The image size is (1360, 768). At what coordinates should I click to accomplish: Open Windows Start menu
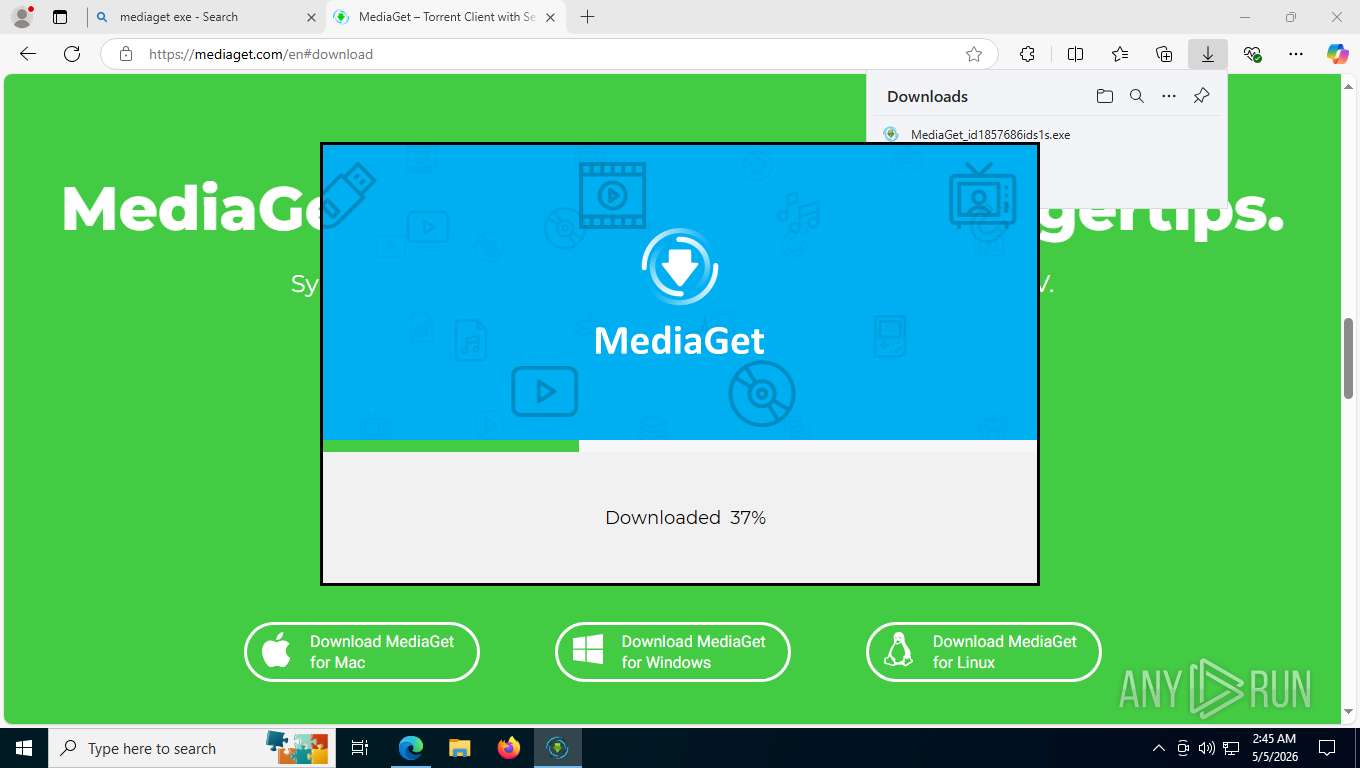(24, 748)
